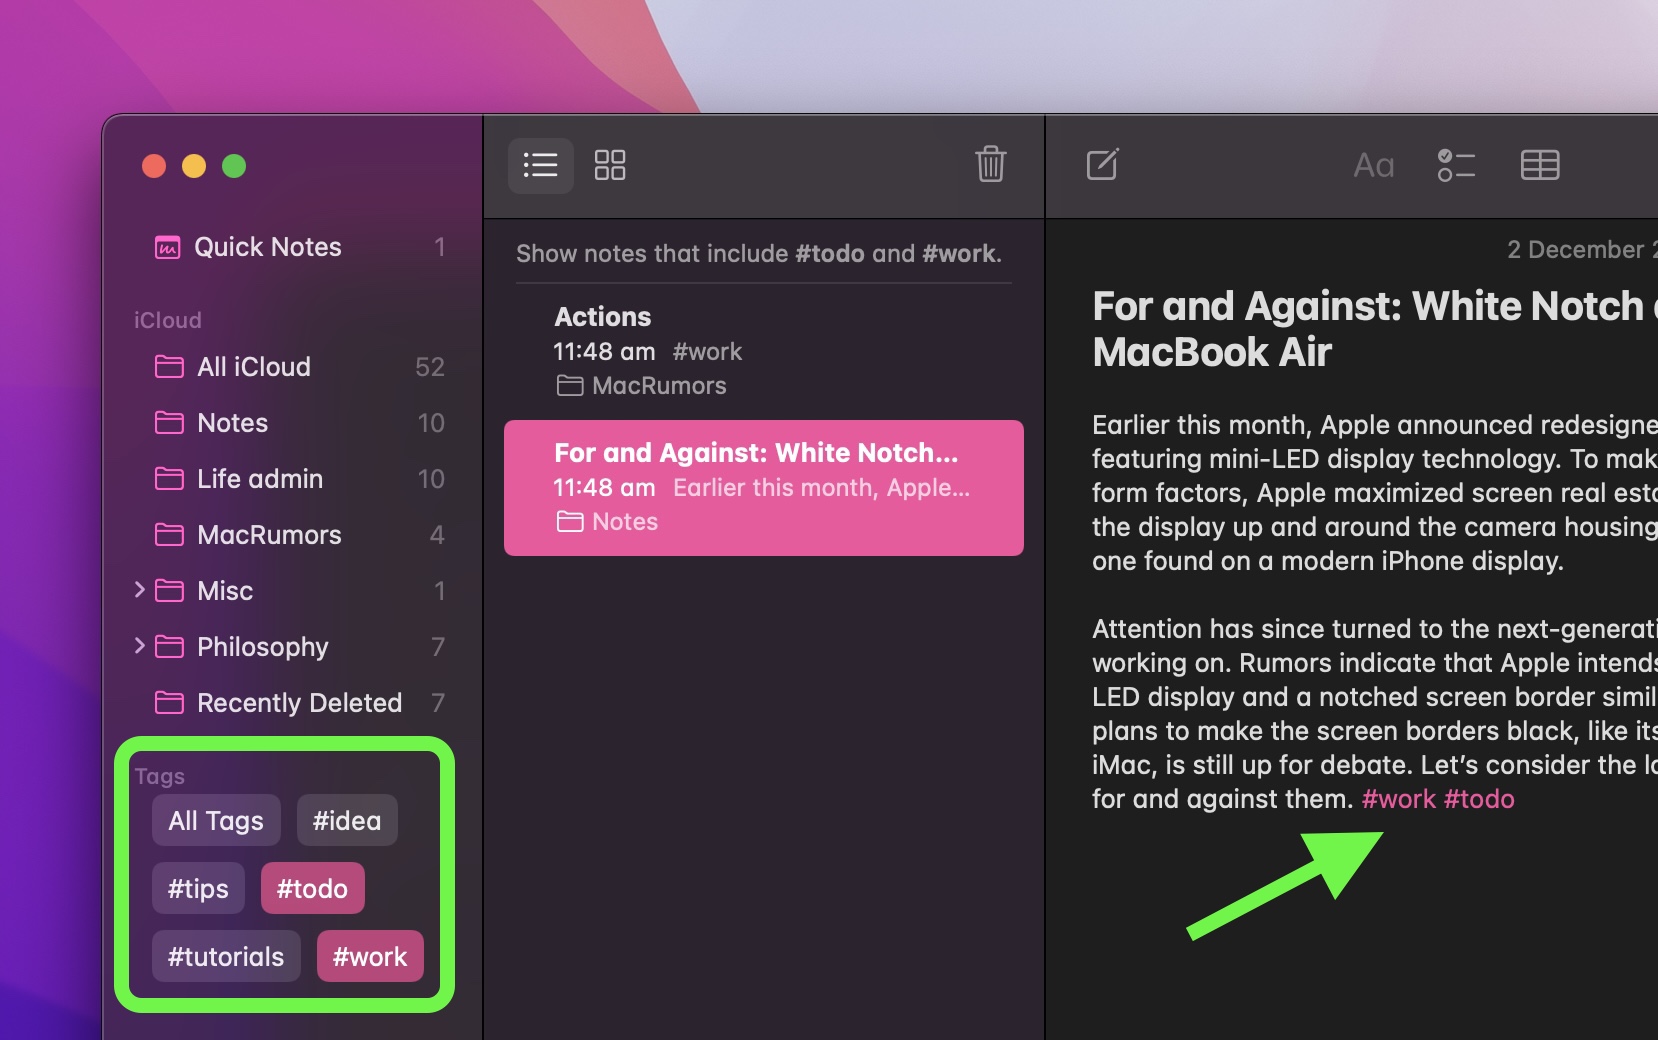Open the Aa text format menu
The height and width of the screenshot is (1040, 1658).
pyautogui.click(x=1373, y=165)
